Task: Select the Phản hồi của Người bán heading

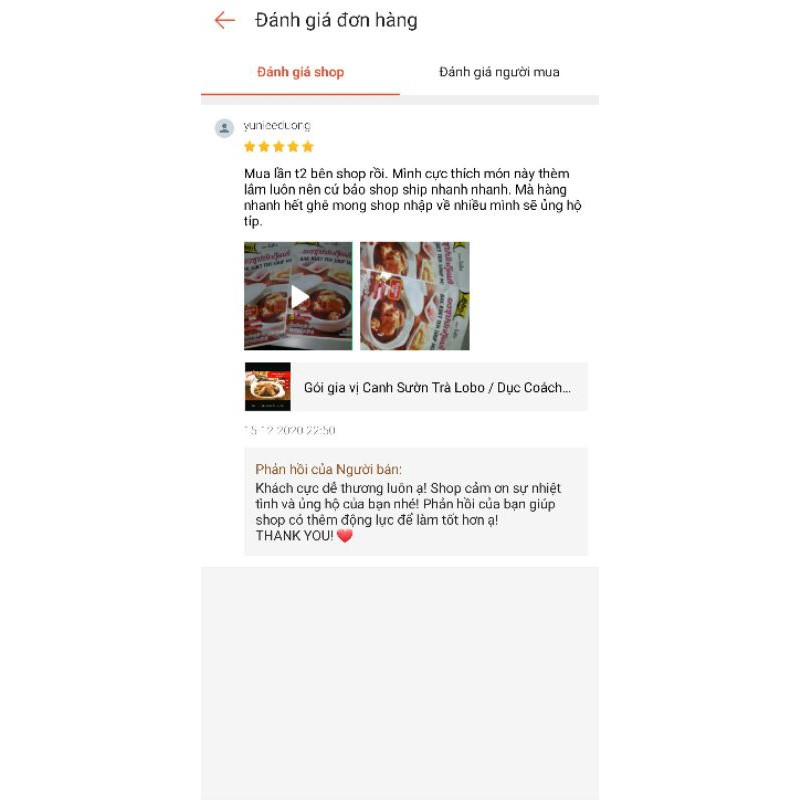Action: click(329, 469)
